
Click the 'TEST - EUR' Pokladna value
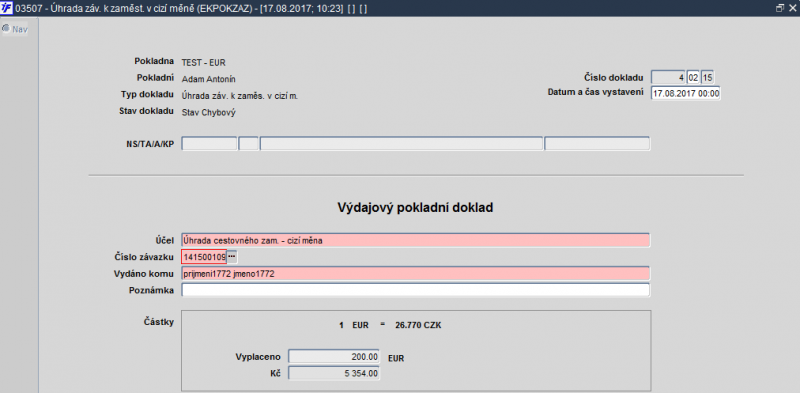coord(204,63)
